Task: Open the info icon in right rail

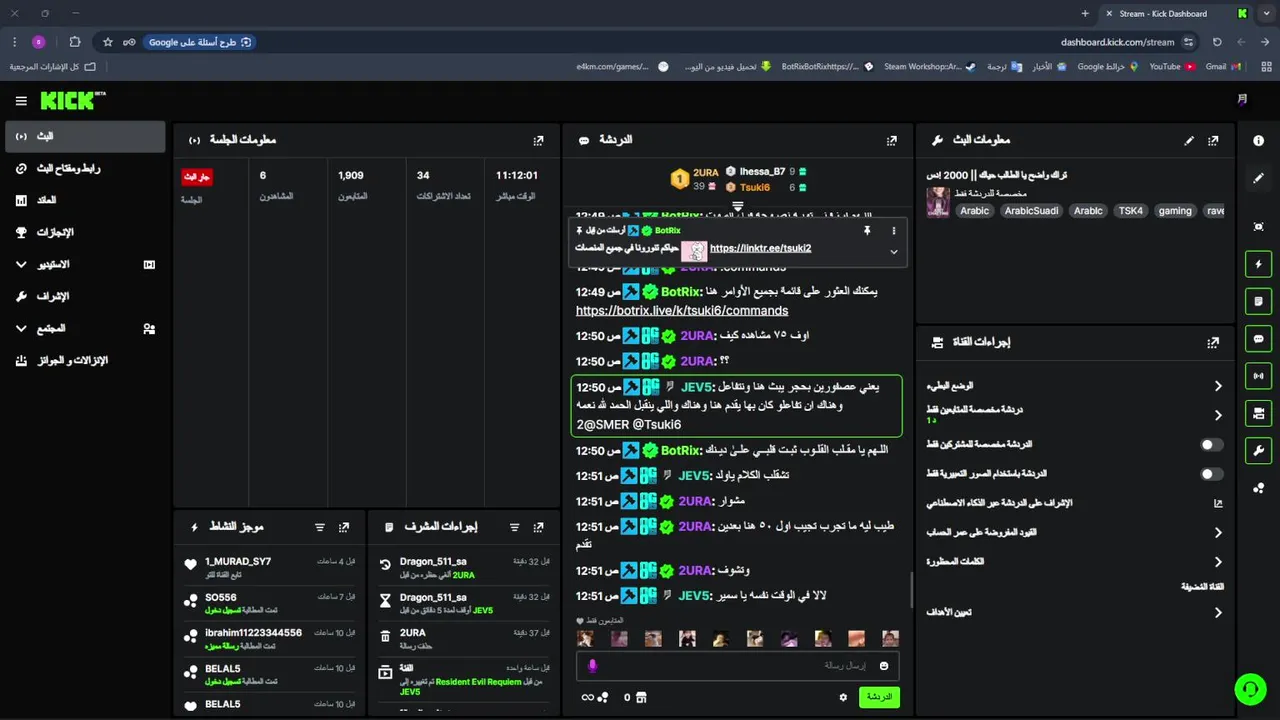Action: point(1258,141)
